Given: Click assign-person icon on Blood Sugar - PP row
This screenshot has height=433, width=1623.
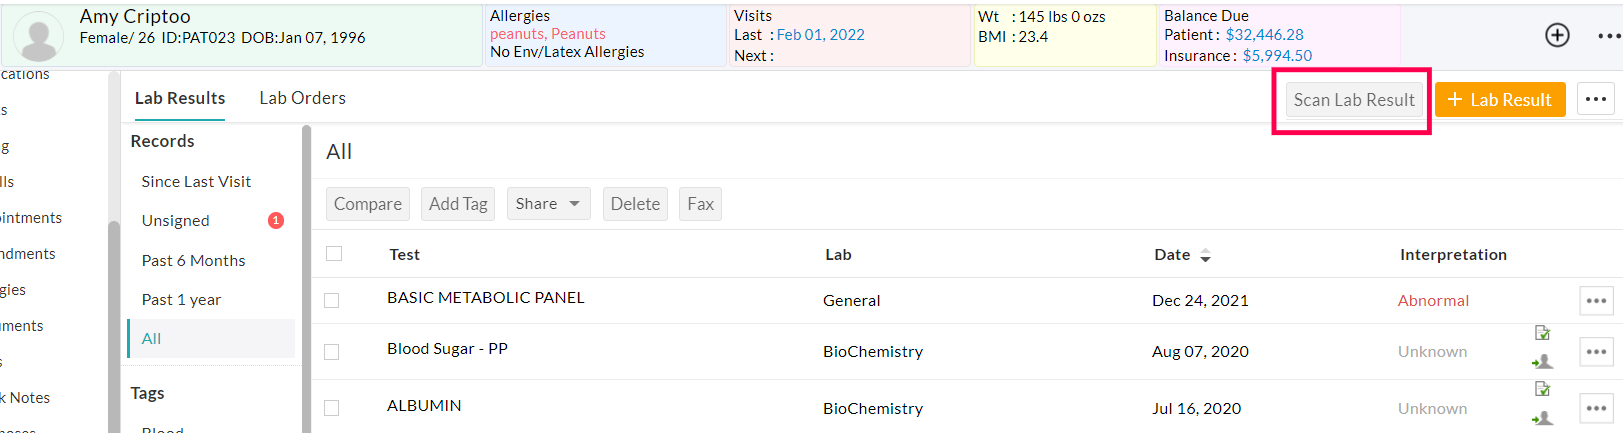Looking at the screenshot, I should coord(1542,361).
